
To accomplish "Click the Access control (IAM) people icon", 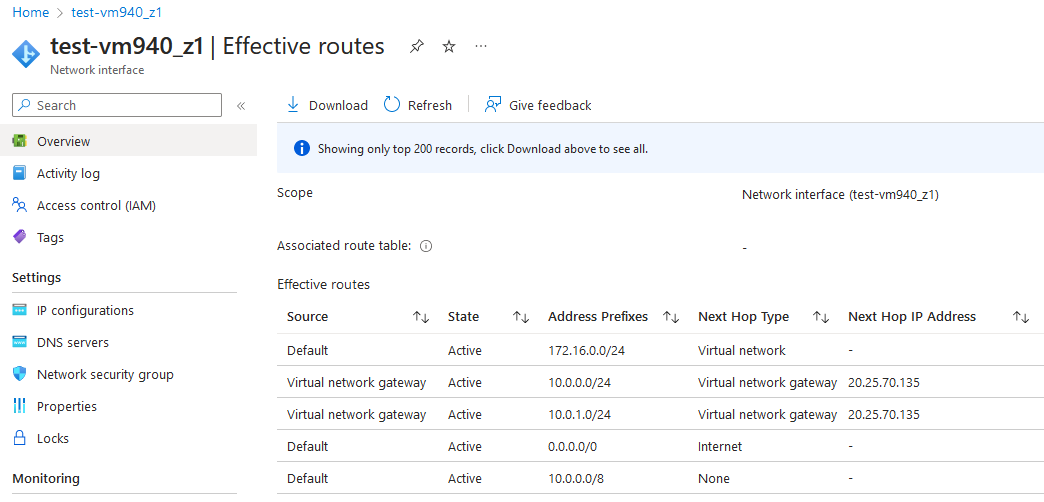I will coord(19,205).
